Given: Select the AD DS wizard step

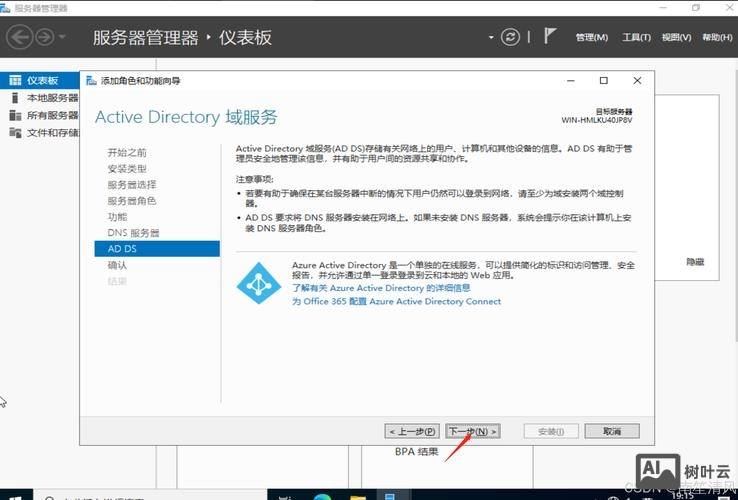Looking at the screenshot, I should (x=157, y=249).
